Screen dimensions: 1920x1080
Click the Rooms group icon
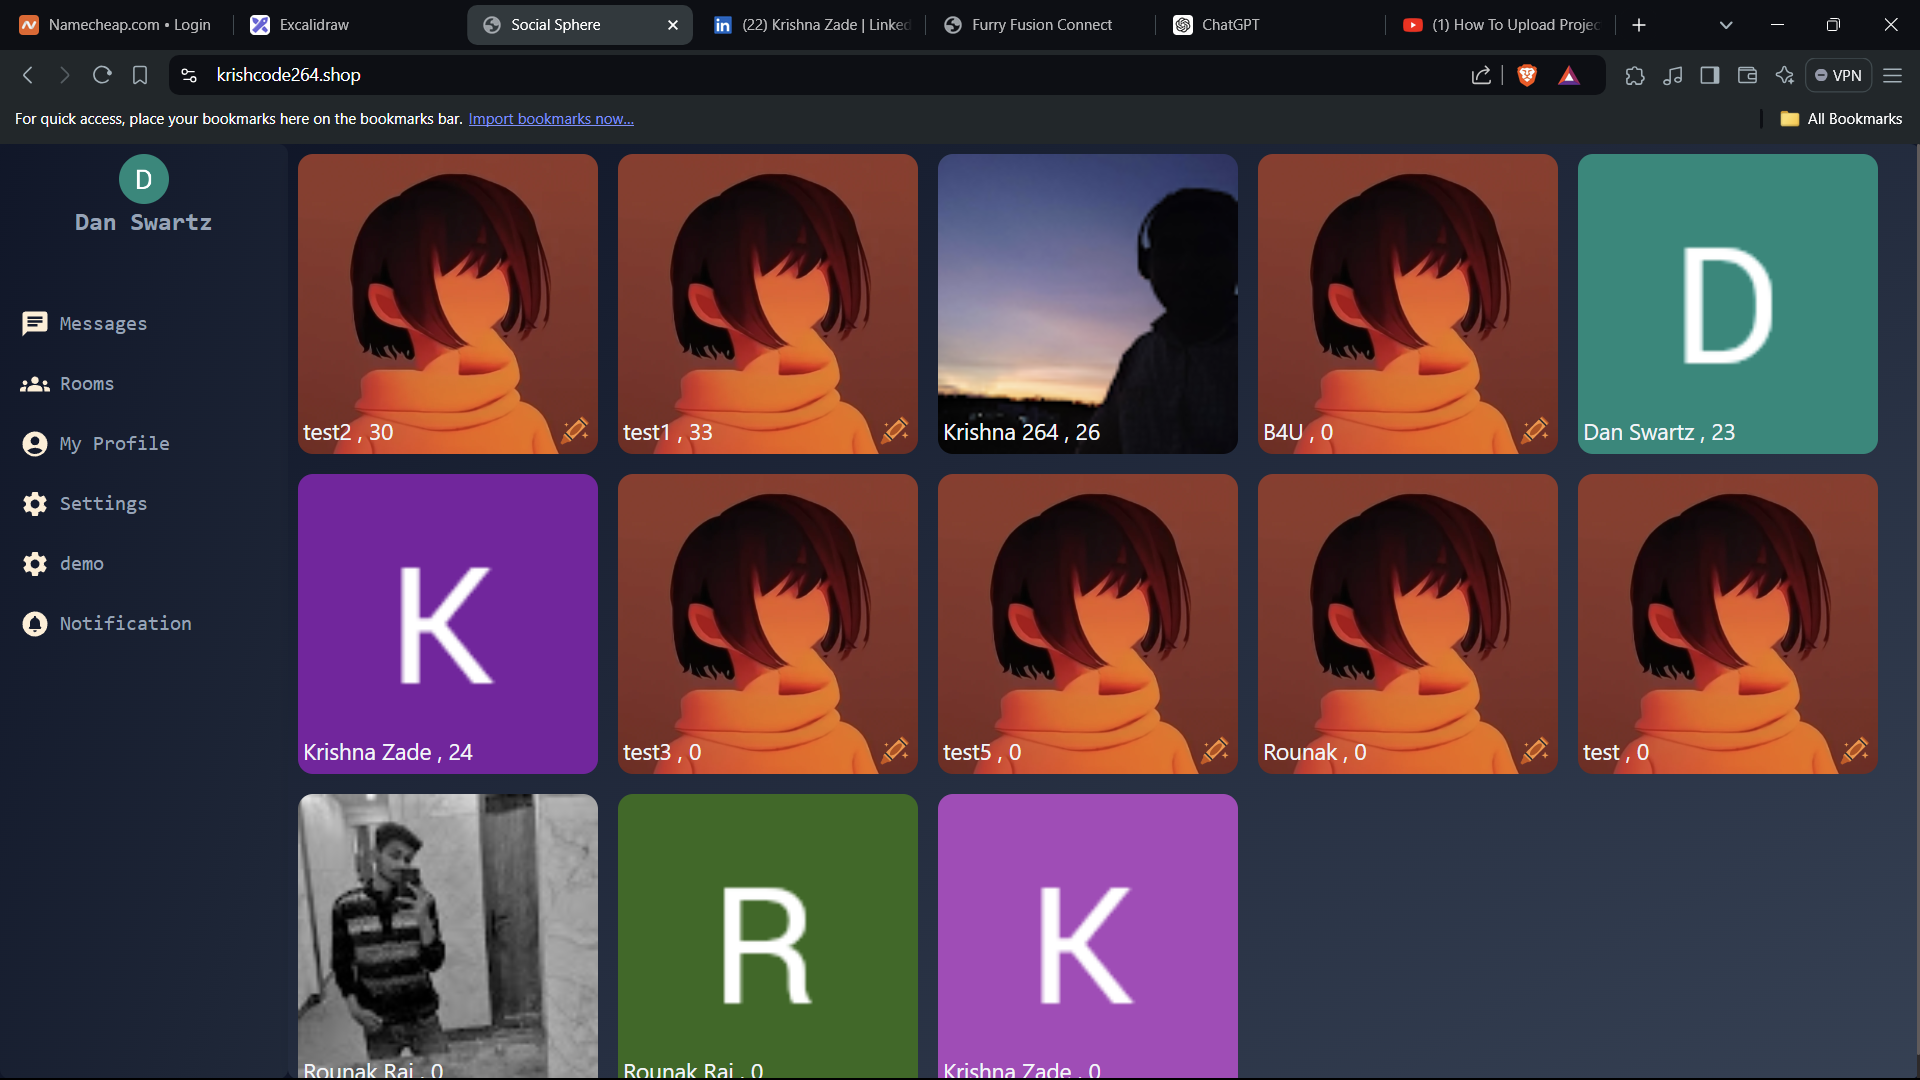pos(35,384)
